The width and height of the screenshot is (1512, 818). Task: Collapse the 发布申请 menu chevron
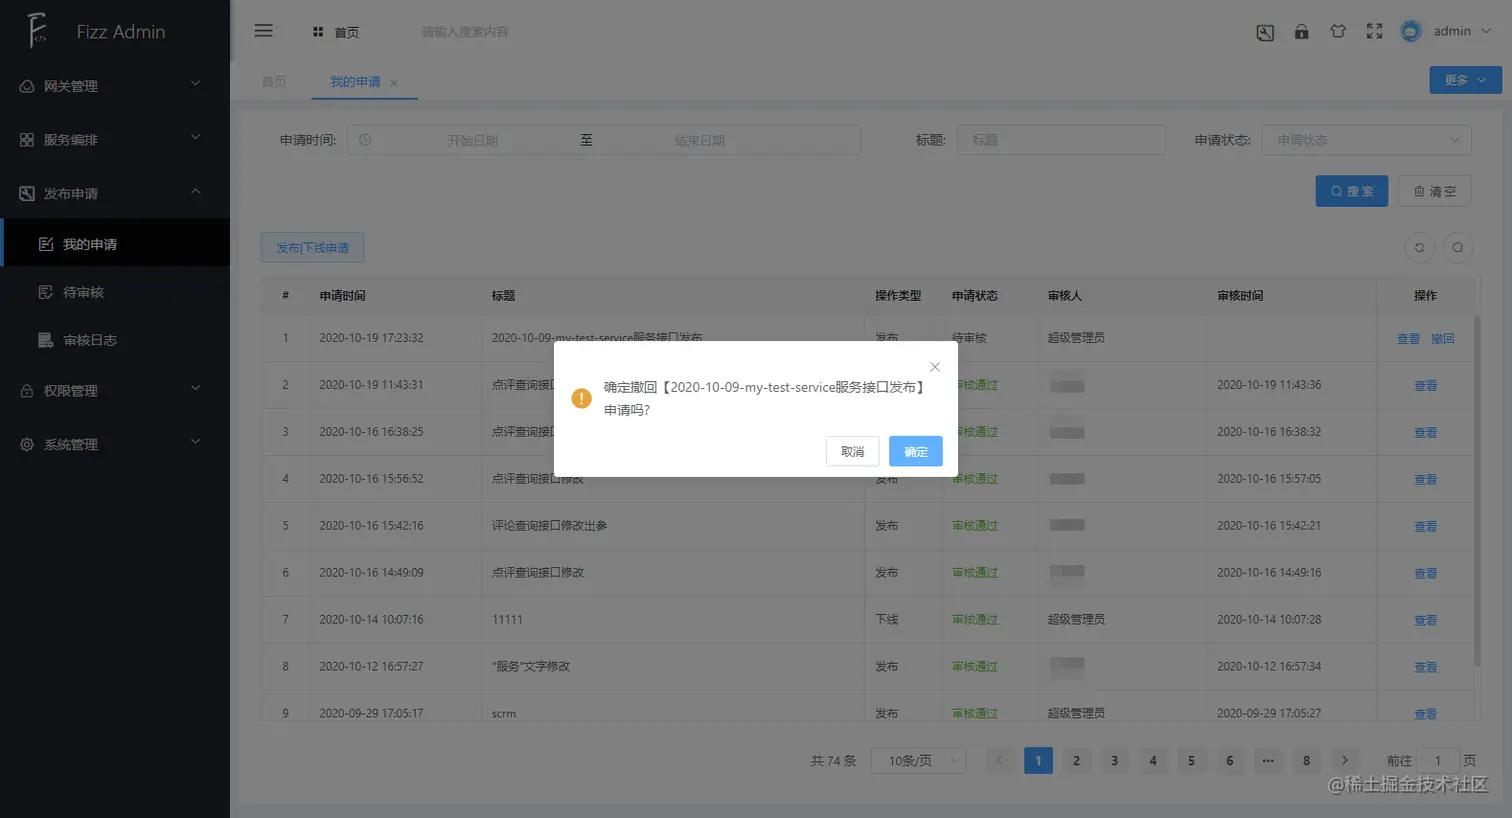pos(196,192)
